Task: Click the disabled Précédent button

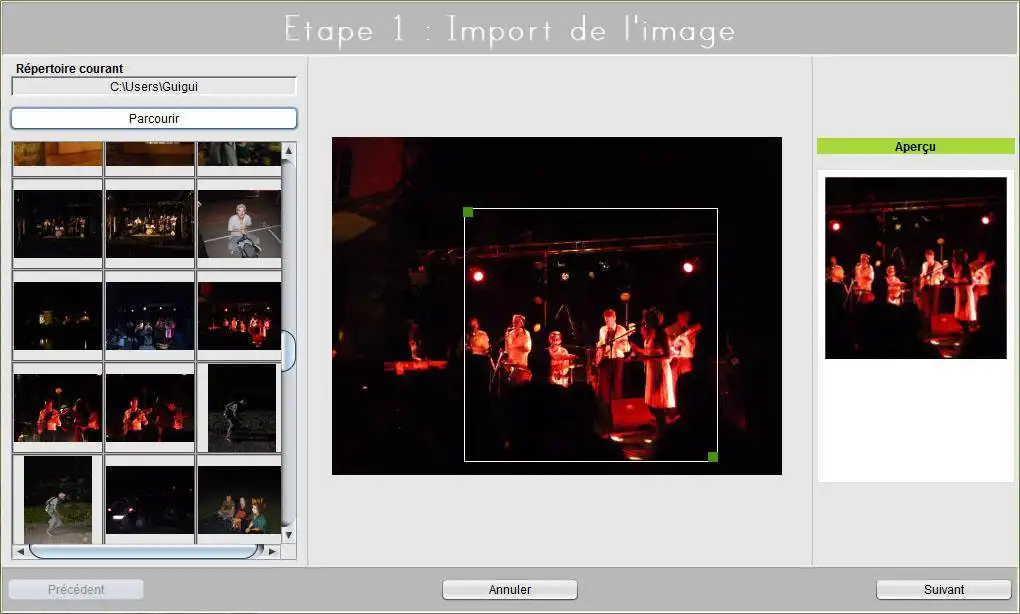Action: click(x=76, y=590)
